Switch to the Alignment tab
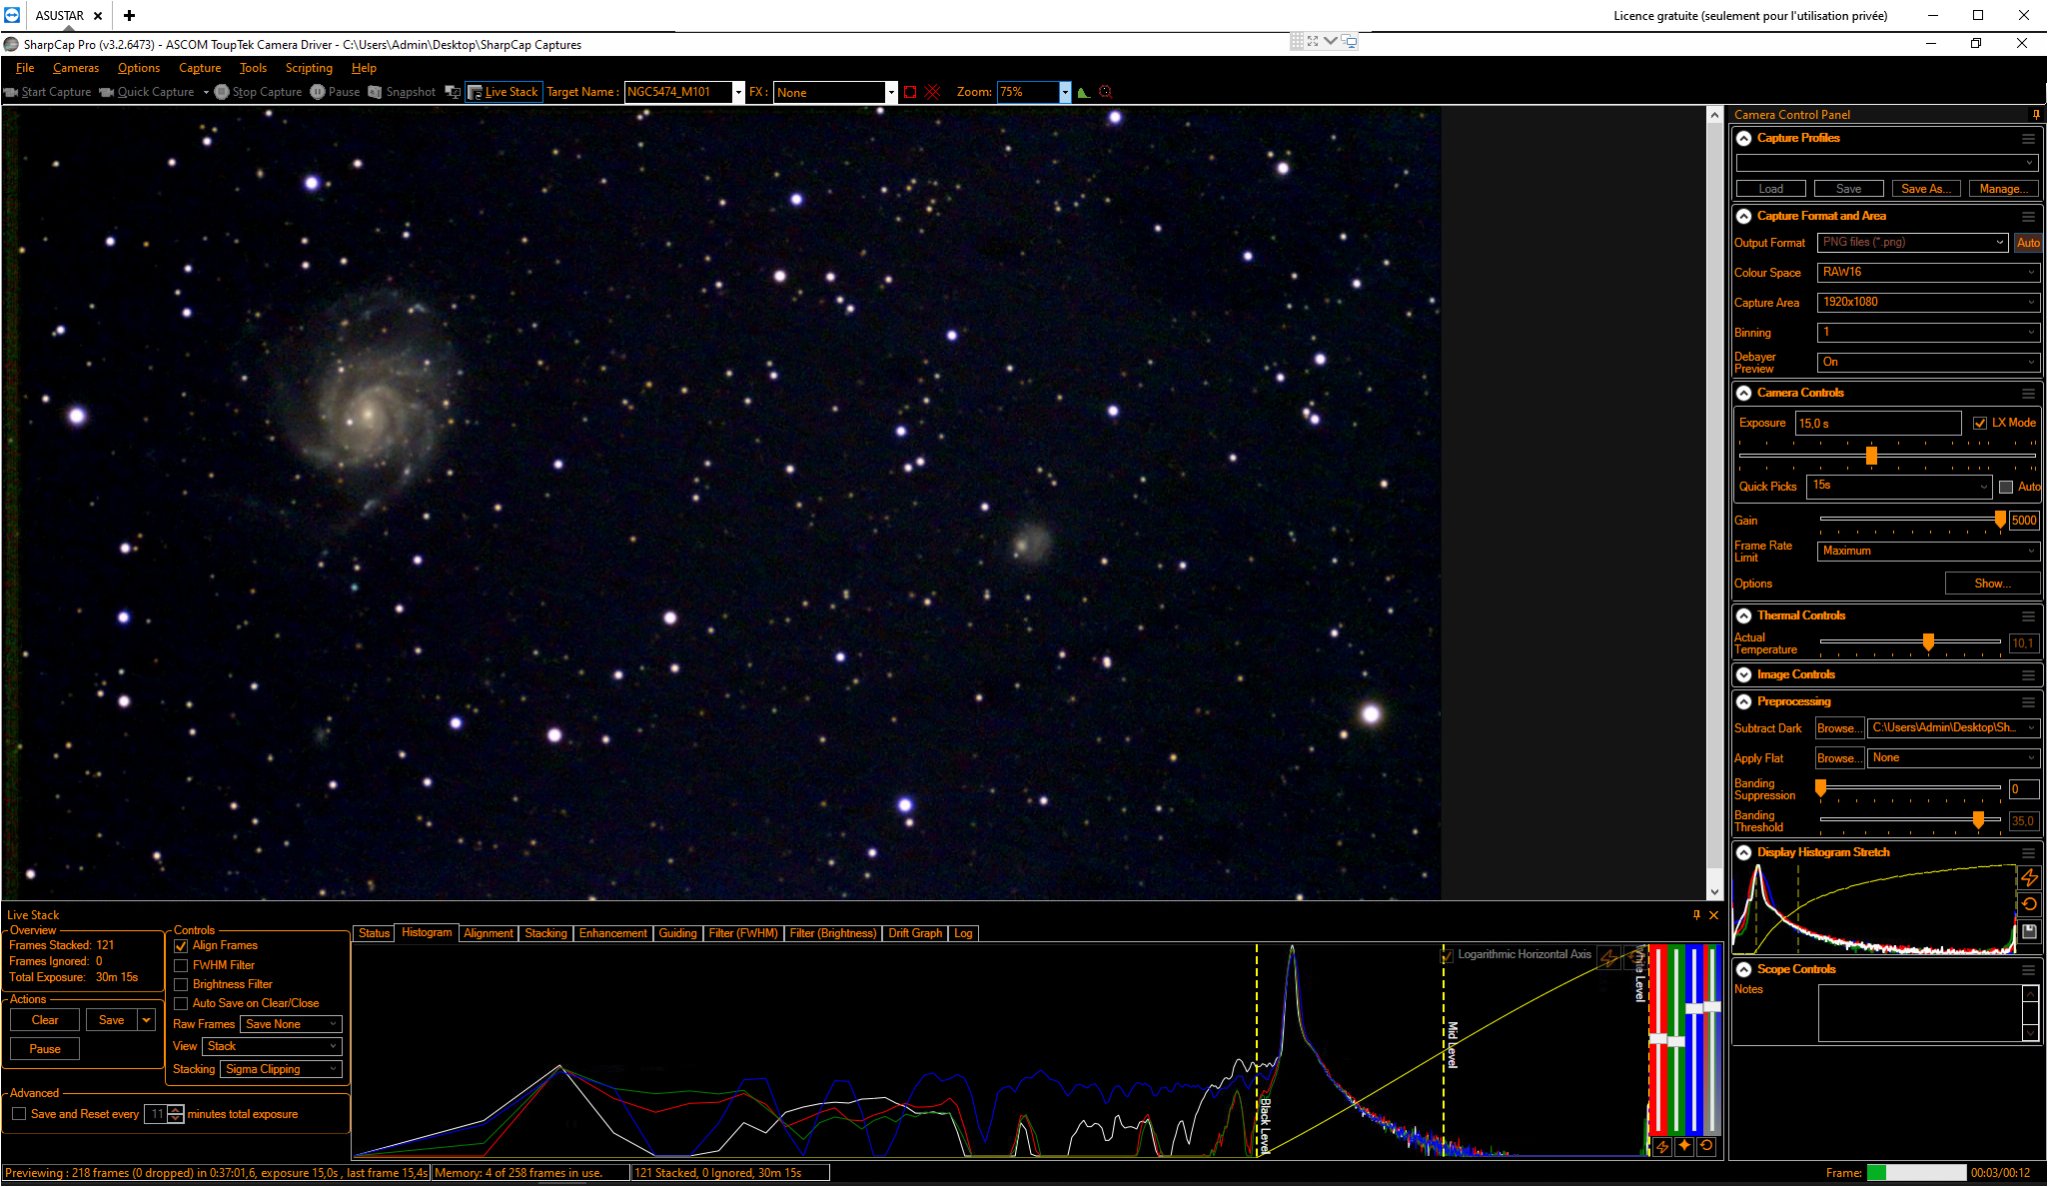The image size is (2048, 1187). pyautogui.click(x=488, y=933)
